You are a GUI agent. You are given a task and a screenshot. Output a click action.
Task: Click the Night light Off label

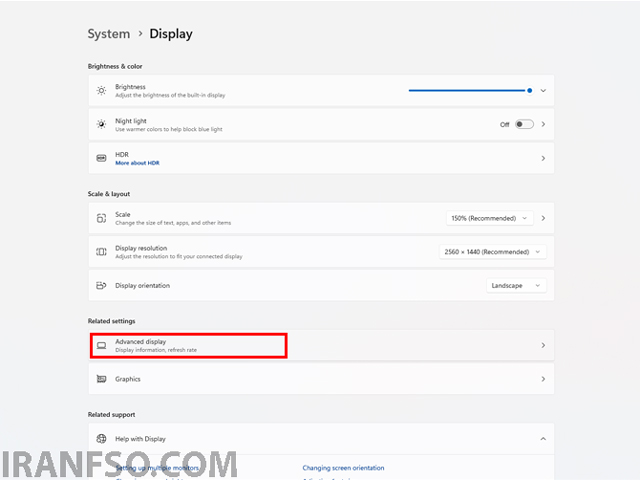coord(504,124)
